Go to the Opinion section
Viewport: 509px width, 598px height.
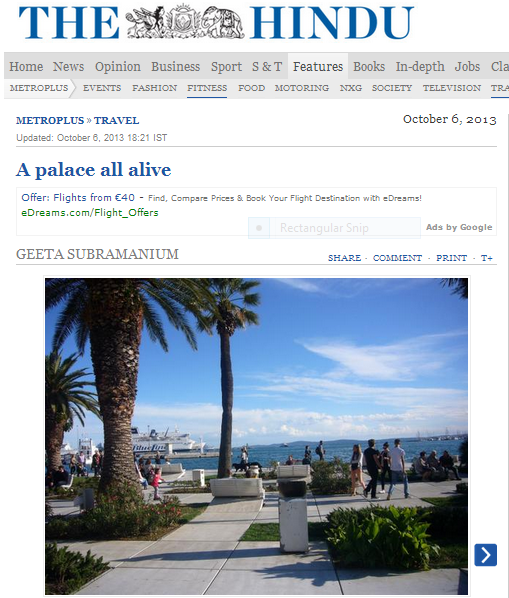118,66
